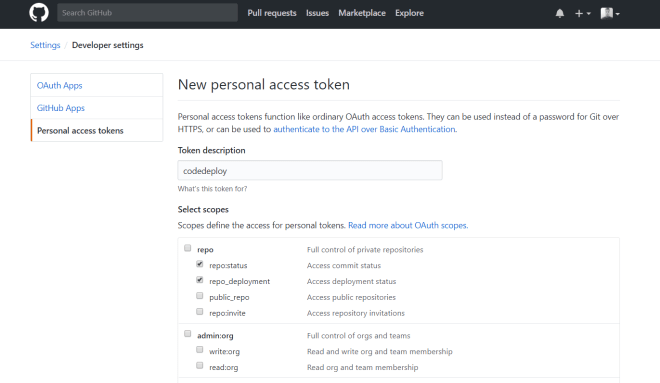Click the 'Access repository invitations' description
660x383 pixels.
[356, 313]
